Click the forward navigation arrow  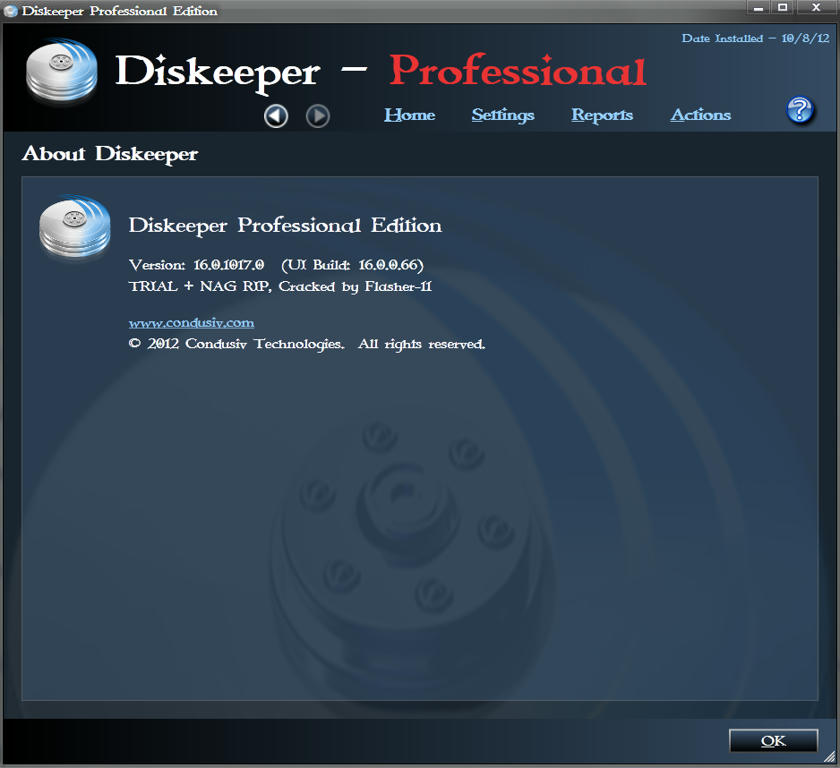[318, 116]
